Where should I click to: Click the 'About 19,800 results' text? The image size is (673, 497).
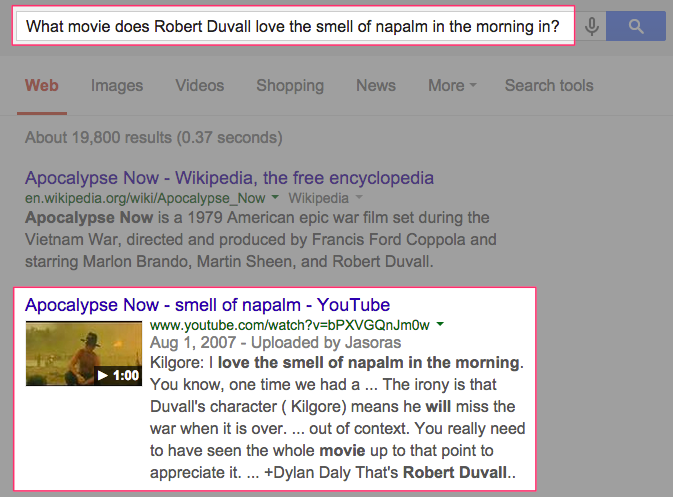[154, 137]
